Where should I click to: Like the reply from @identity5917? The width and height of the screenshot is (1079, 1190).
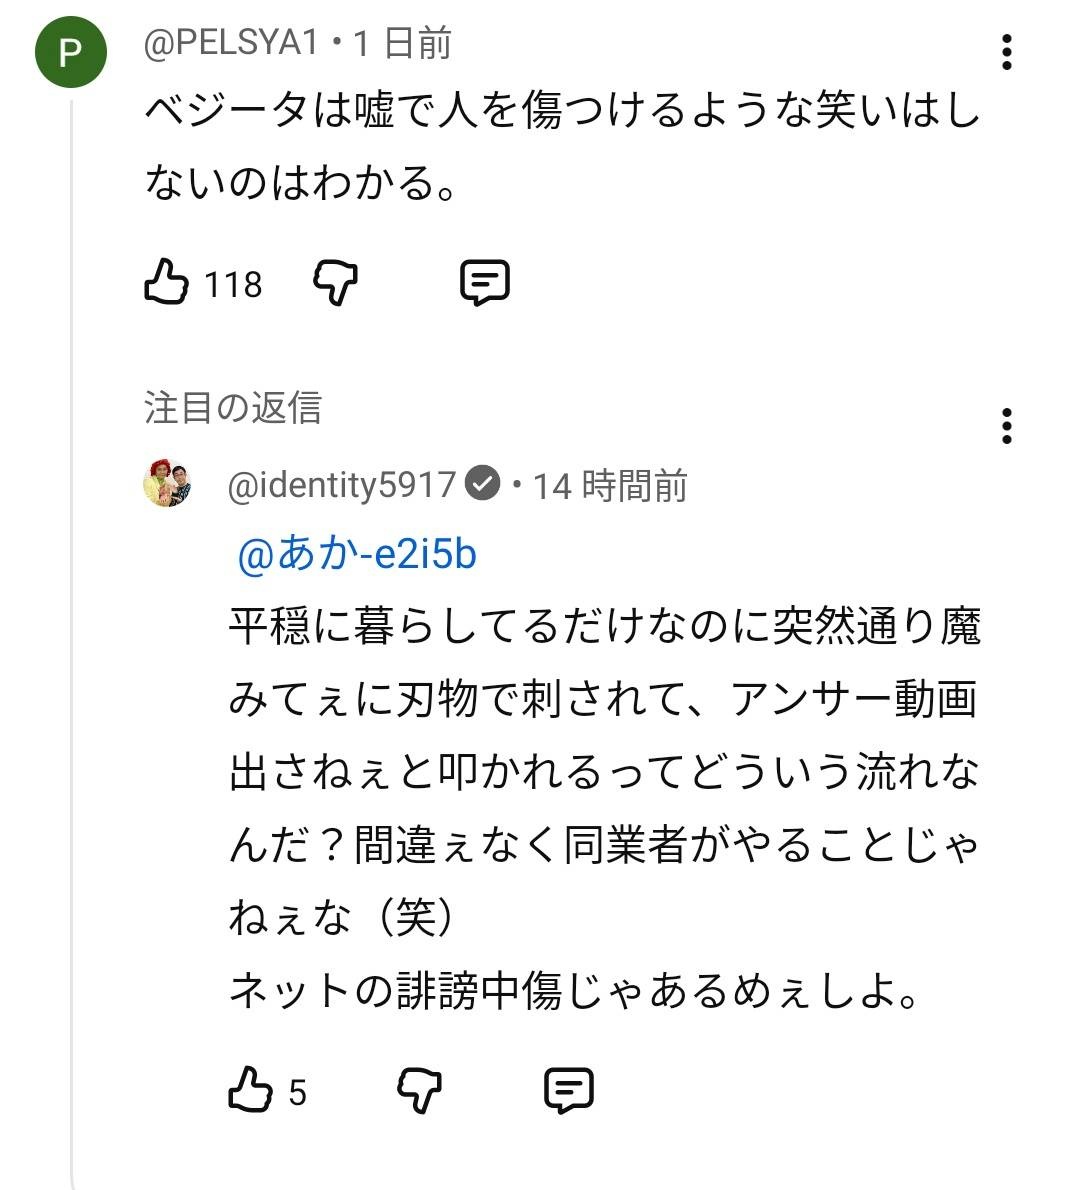point(250,1090)
